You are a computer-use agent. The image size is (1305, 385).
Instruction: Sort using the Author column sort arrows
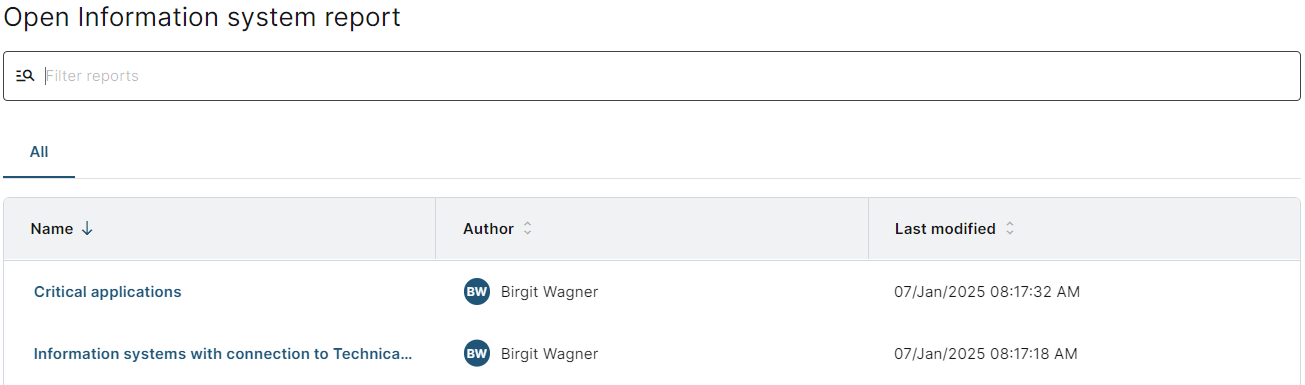pos(527,229)
